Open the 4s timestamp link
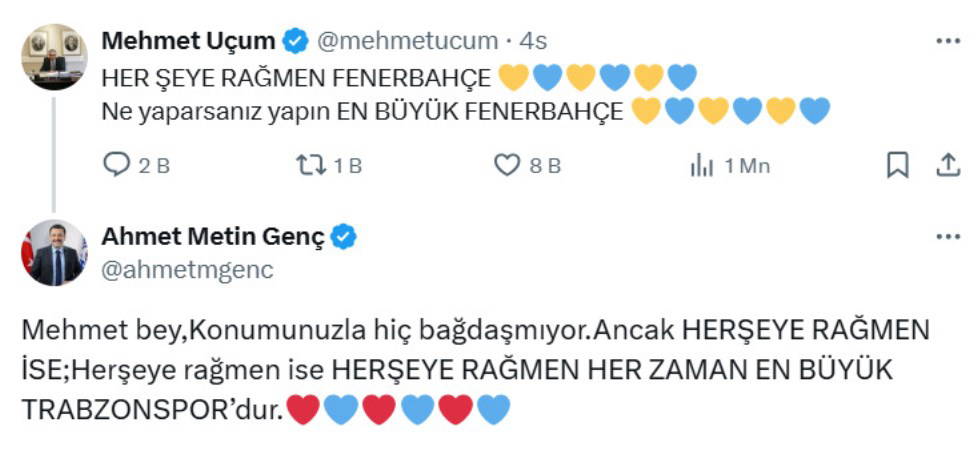 tap(530, 41)
